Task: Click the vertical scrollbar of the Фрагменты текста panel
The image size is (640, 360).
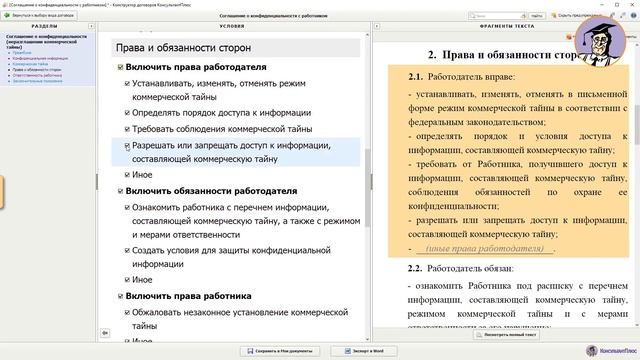Action: pos(637,124)
